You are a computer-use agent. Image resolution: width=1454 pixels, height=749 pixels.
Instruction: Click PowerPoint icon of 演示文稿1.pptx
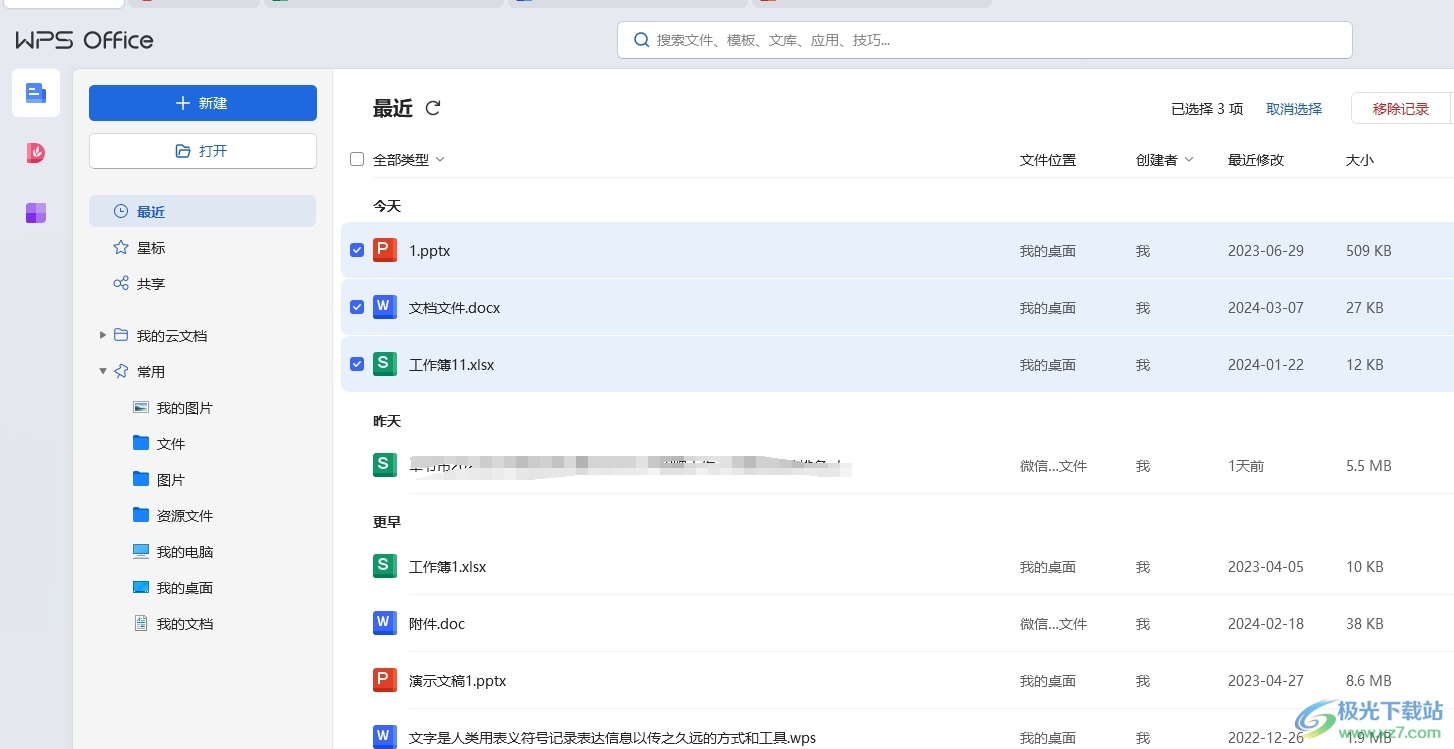pos(385,680)
